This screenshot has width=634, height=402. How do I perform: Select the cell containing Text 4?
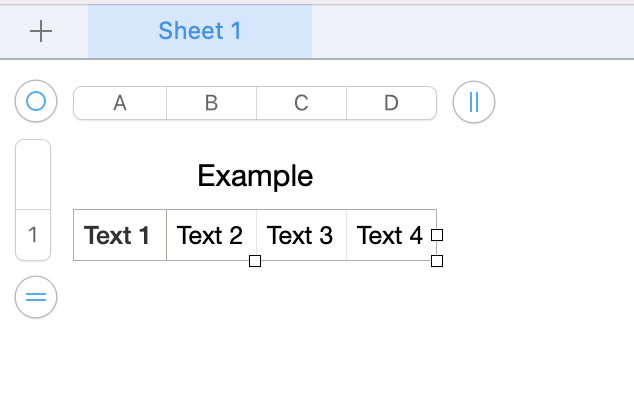[x=390, y=236]
